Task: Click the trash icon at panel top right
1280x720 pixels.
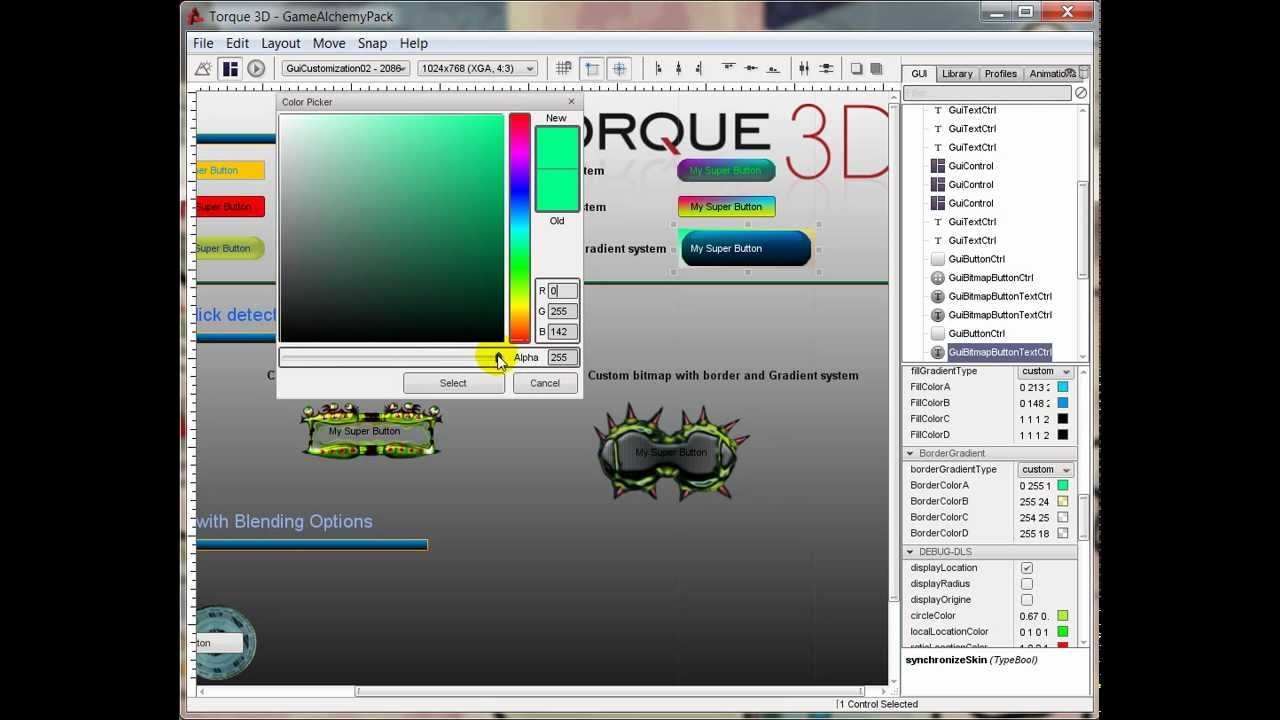Action: click(x=1084, y=73)
